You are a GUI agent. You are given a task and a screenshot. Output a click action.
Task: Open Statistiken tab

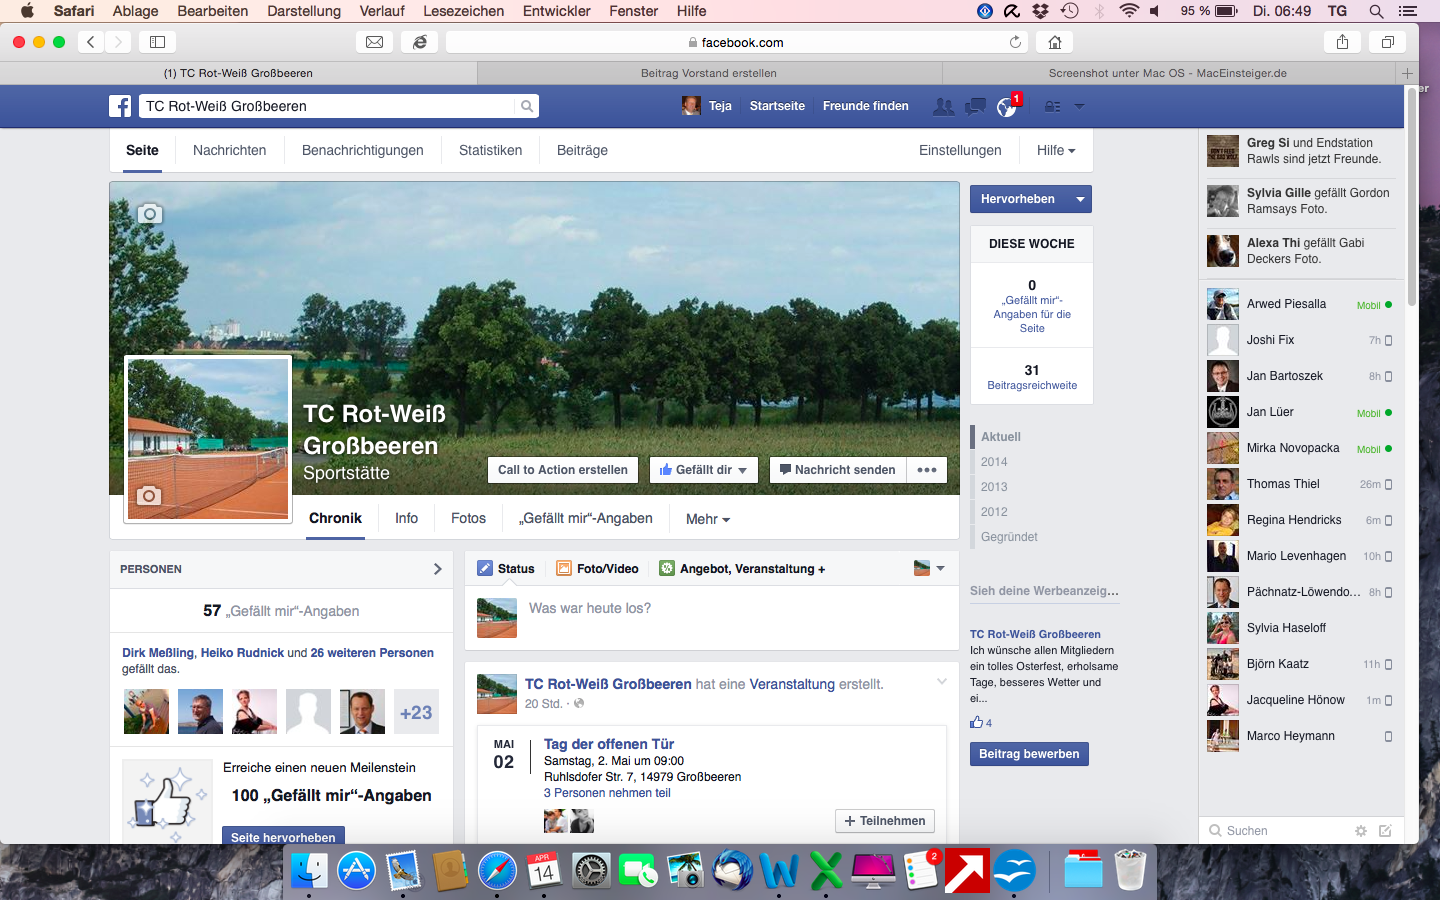pos(490,150)
